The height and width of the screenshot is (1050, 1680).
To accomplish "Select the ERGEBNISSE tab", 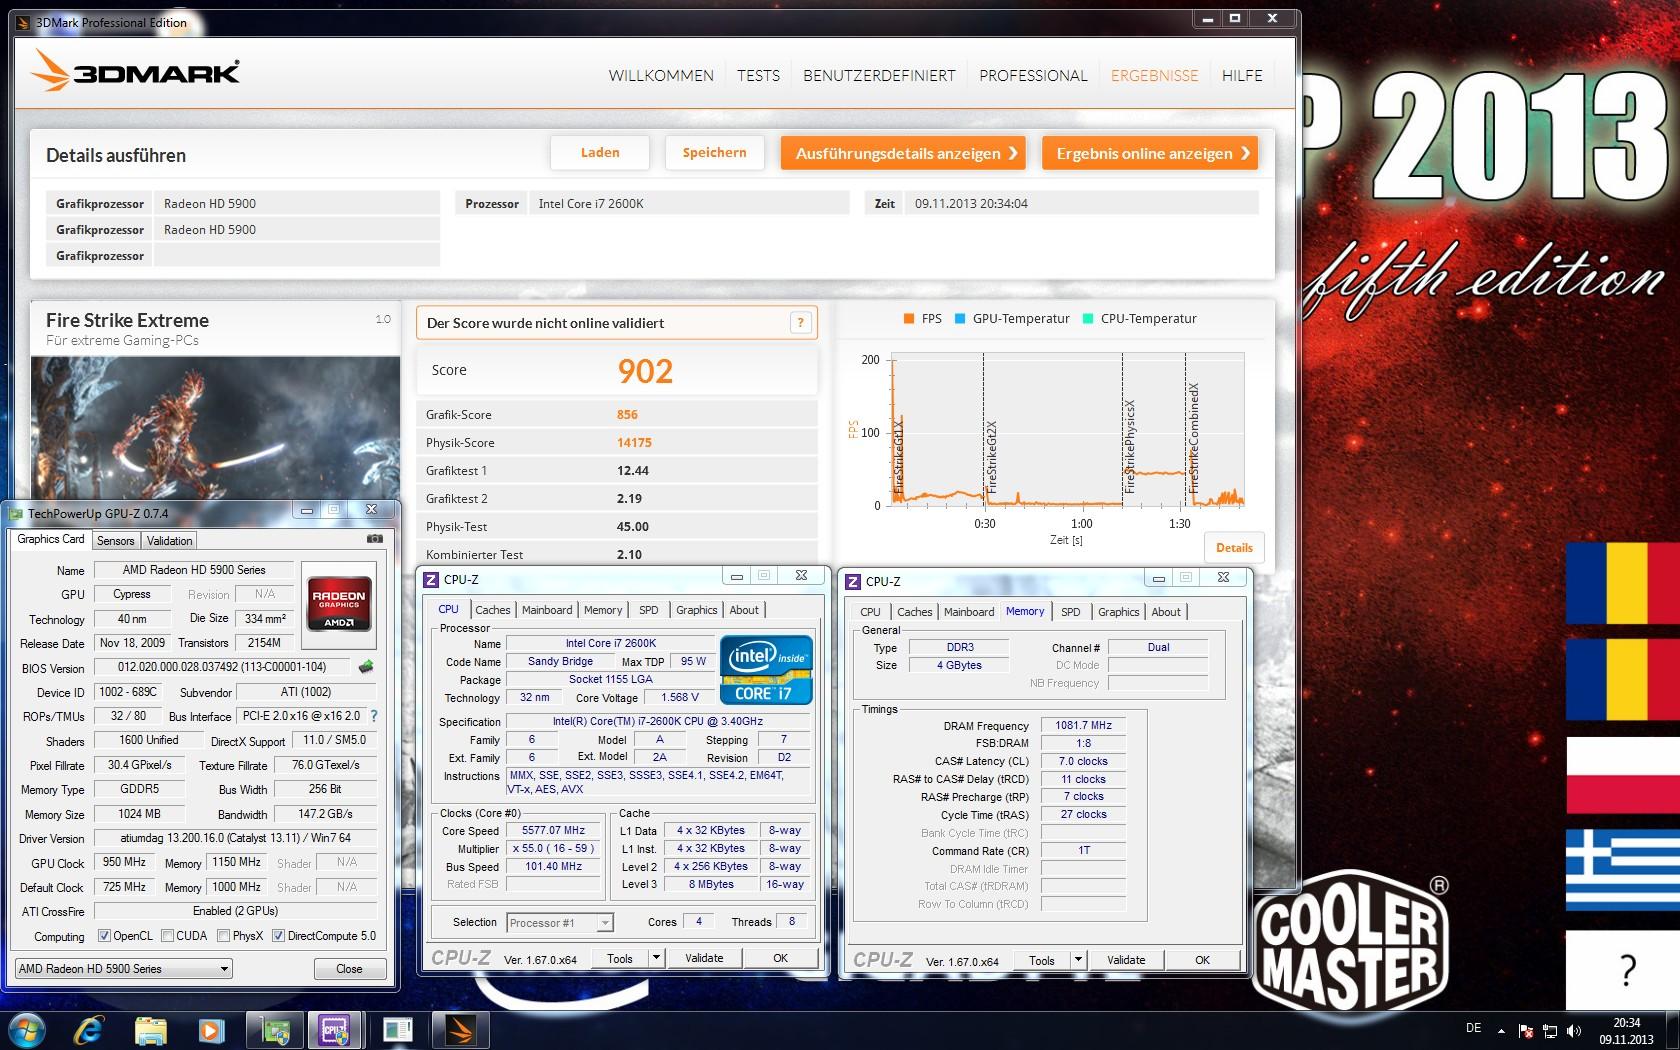I will [1154, 75].
